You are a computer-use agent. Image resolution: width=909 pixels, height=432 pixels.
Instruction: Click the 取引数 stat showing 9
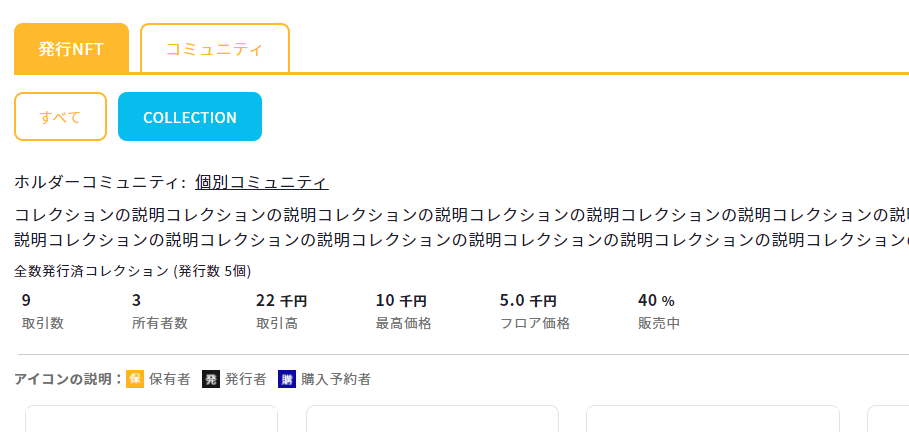click(x=42, y=312)
